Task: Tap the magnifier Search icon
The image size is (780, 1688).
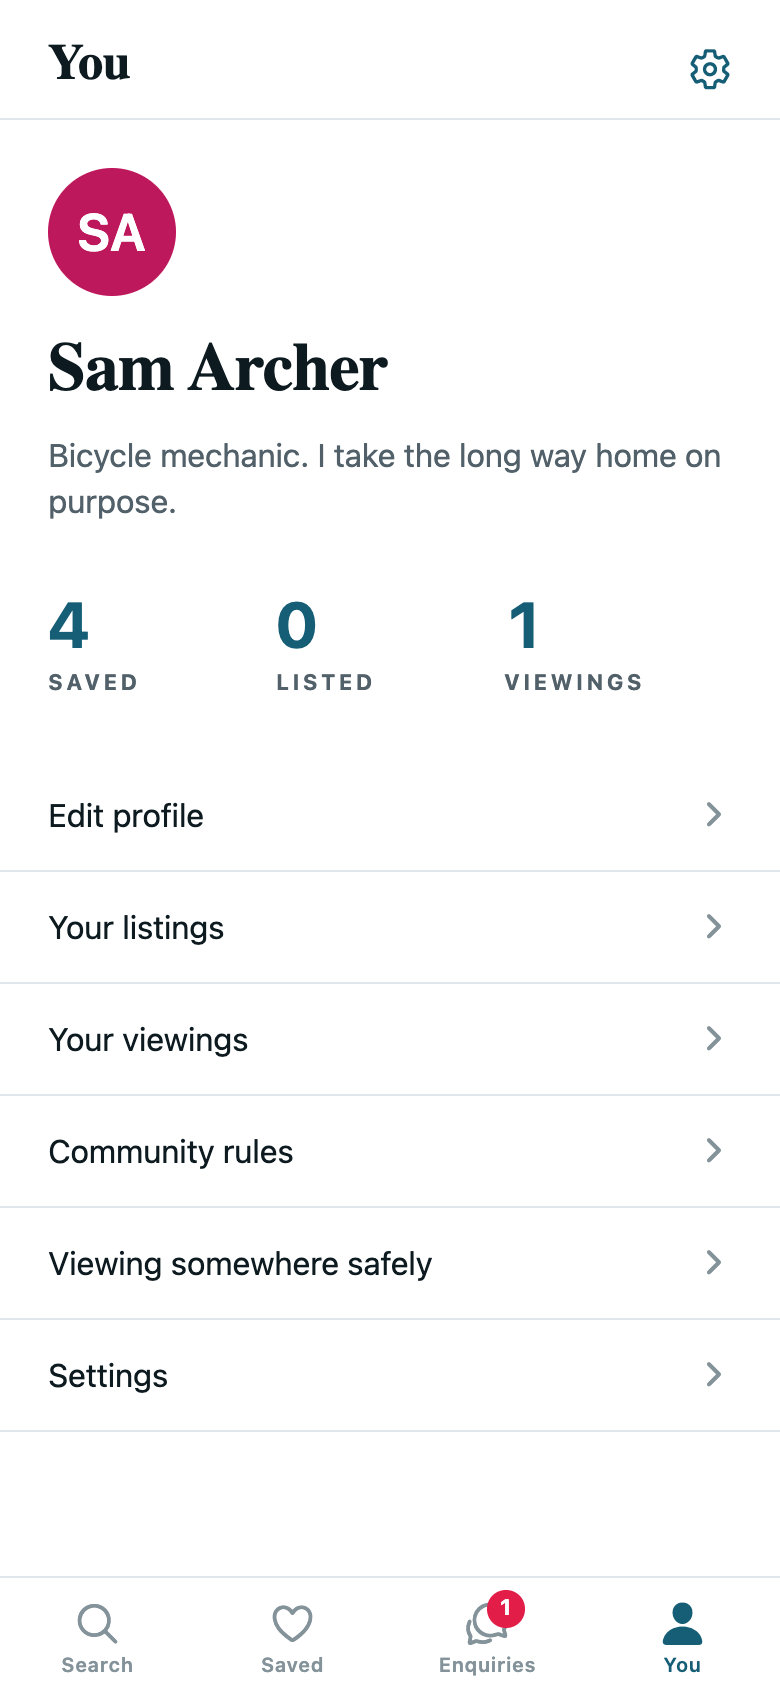Action: point(97,1624)
